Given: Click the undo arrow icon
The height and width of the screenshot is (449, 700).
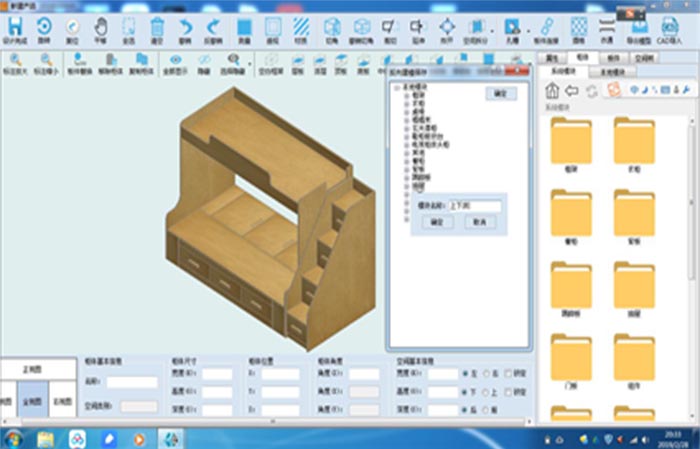Looking at the screenshot, I should [x=185, y=27].
